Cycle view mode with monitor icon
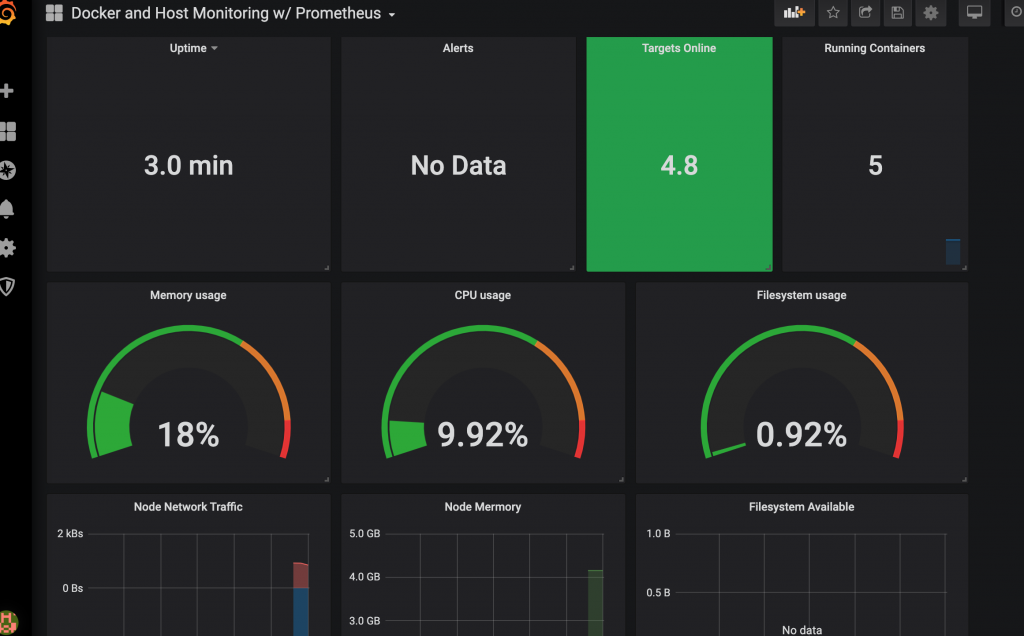The height and width of the screenshot is (636, 1024). pyautogui.click(x=974, y=13)
